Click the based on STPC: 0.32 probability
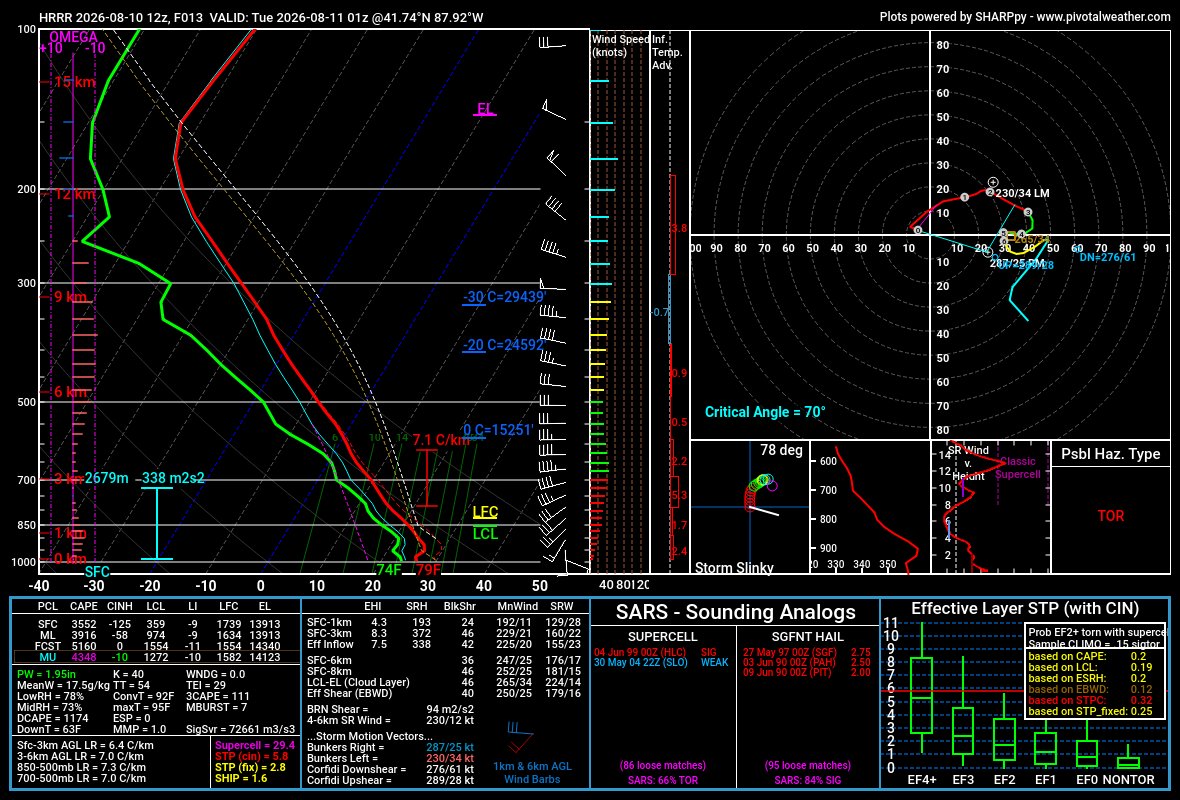 pos(1090,700)
